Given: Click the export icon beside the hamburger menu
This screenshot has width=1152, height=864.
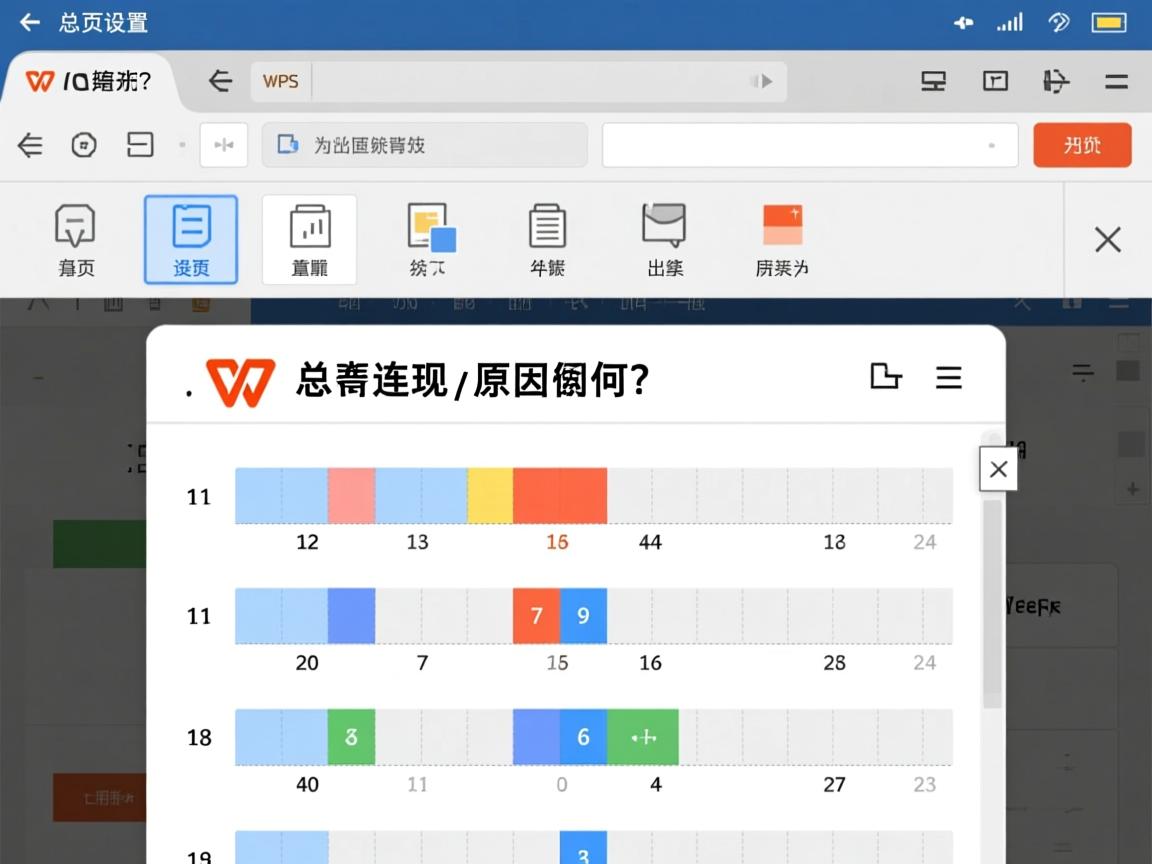Looking at the screenshot, I should point(1056,81).
